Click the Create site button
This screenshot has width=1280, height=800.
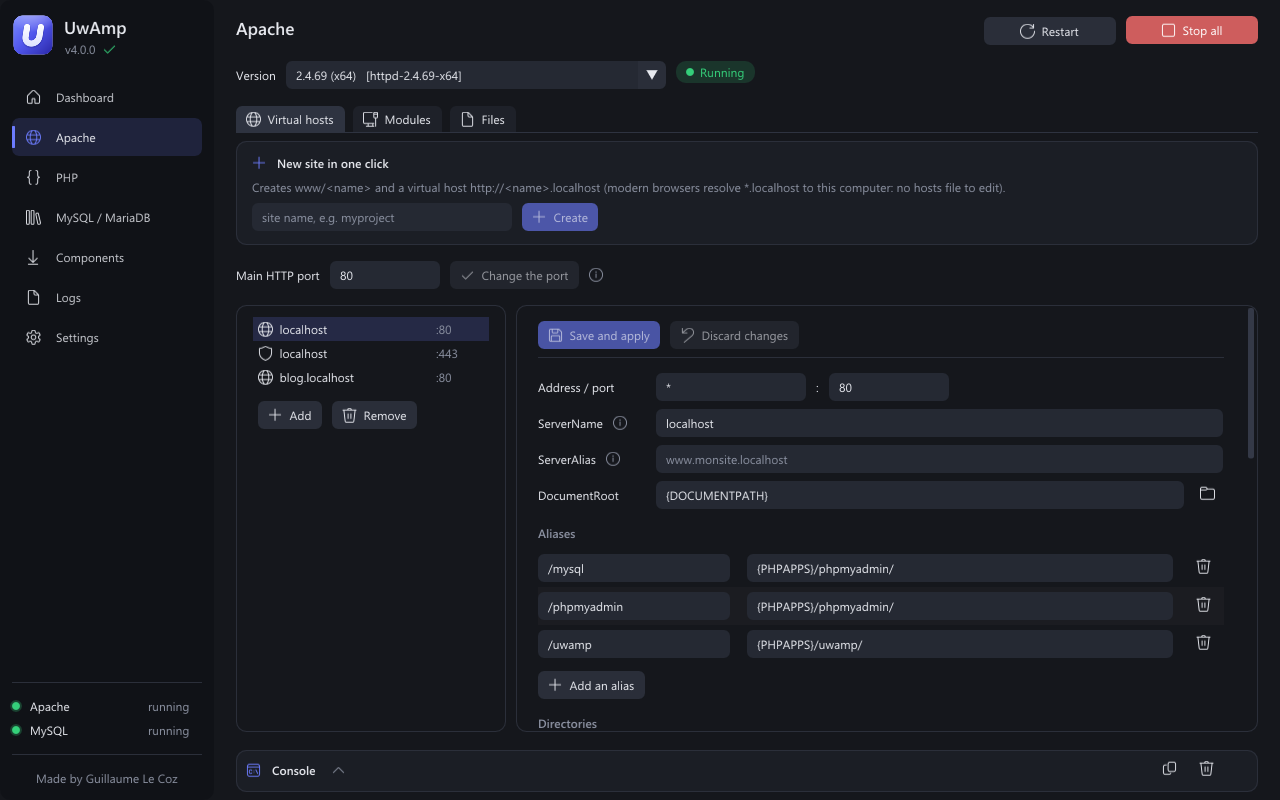pyautogui.click(x=559, y=217)
